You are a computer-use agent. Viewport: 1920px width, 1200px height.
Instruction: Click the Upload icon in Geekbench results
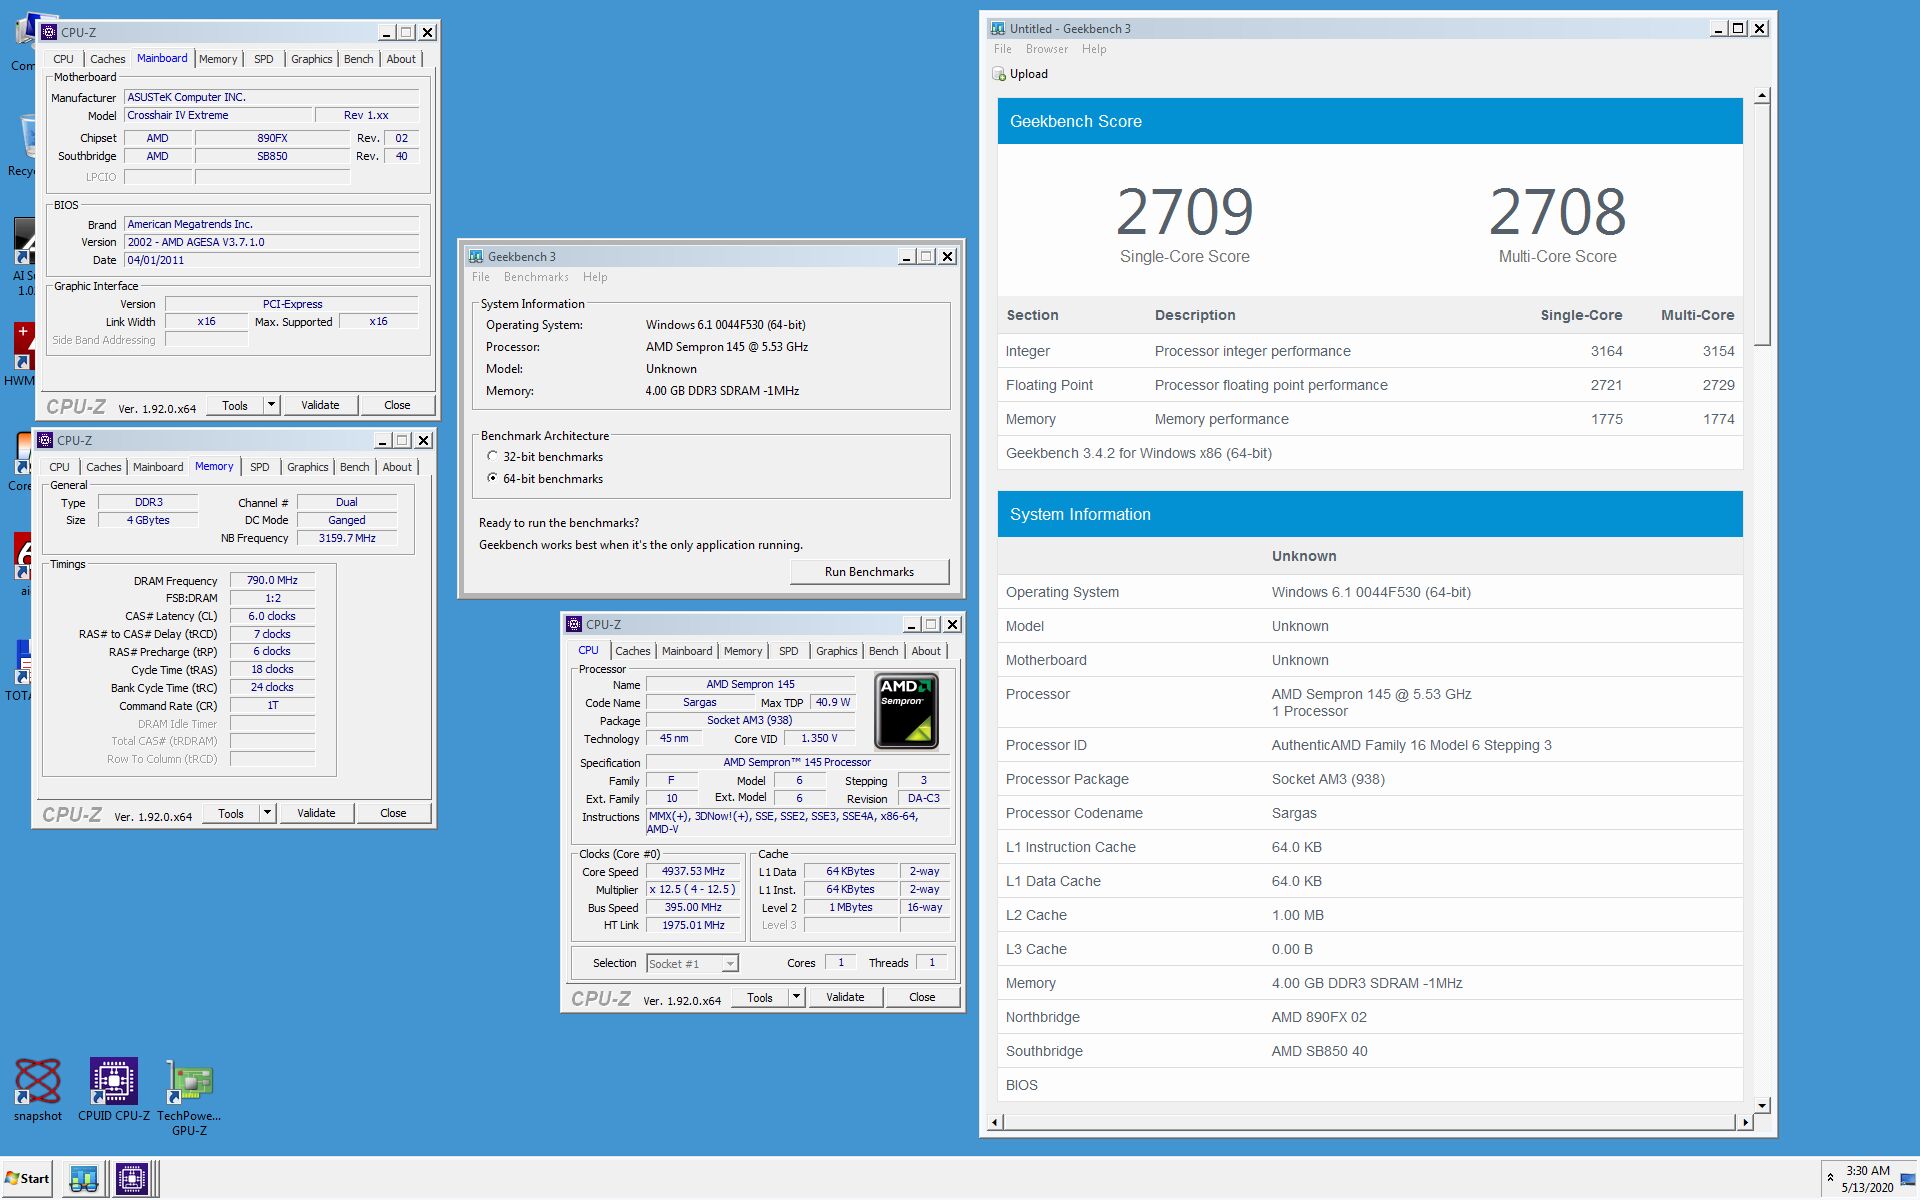coord(998,74)
